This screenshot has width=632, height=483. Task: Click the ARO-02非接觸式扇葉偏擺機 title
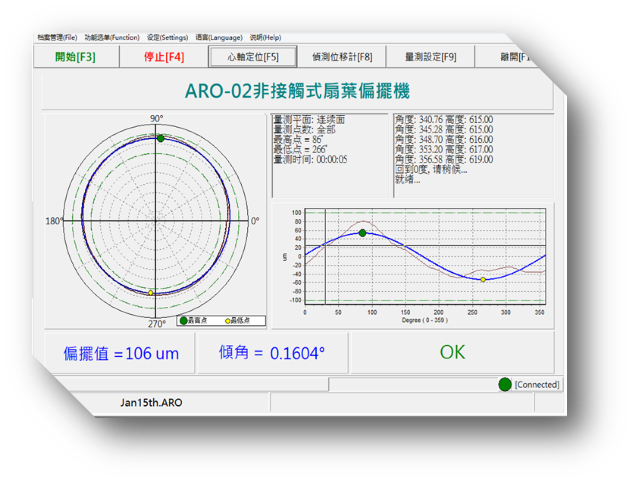click(x=297, y=91)
